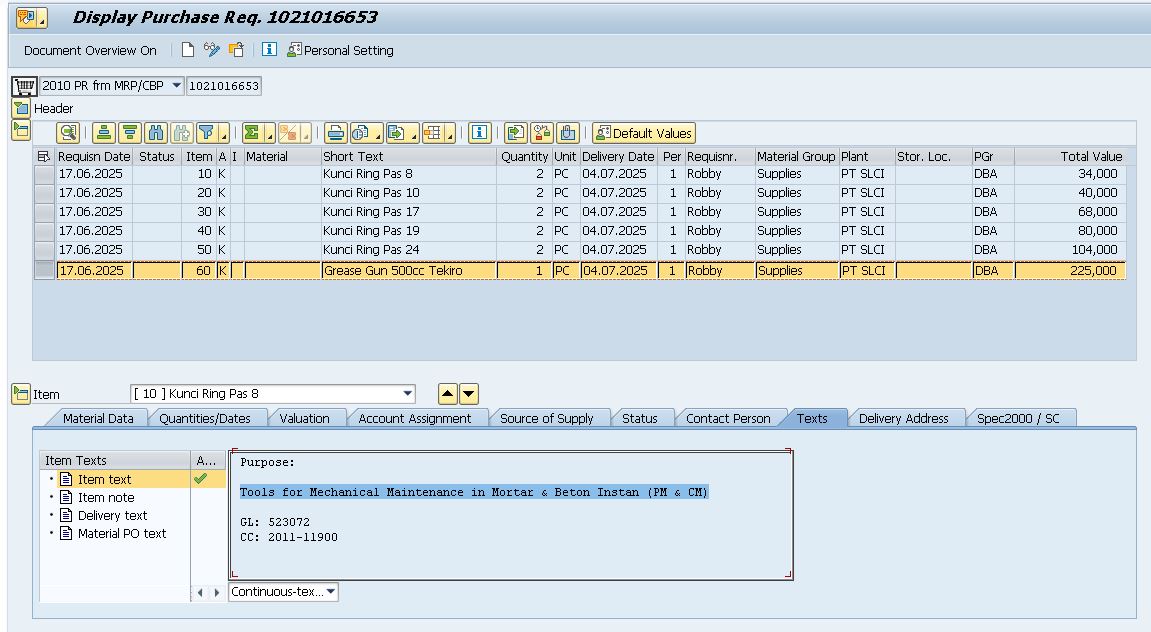The height and width of the screenshot is (632, 1151).
Task: Click the Choose Layout grid icon
Action: 433,133
